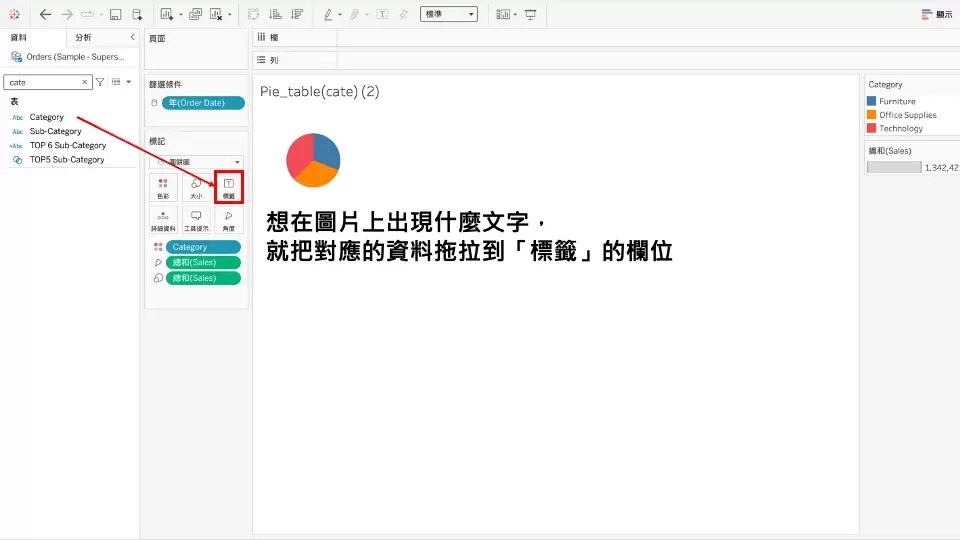This screenshot has width=960, height=540.
Task: Click the undo back arrow
Action: point(45,14)
